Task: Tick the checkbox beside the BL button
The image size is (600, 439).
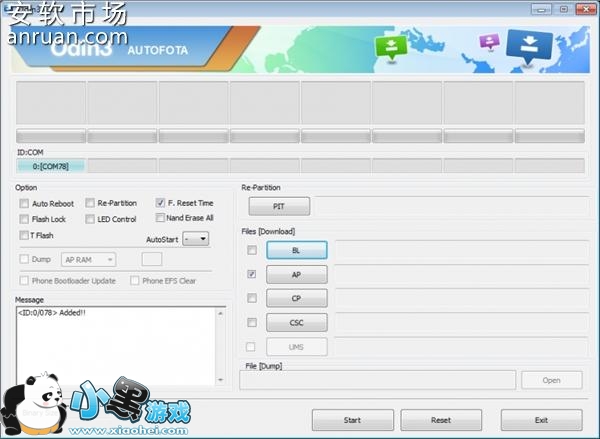Action: pyautogui.click(x=252, y=250)
